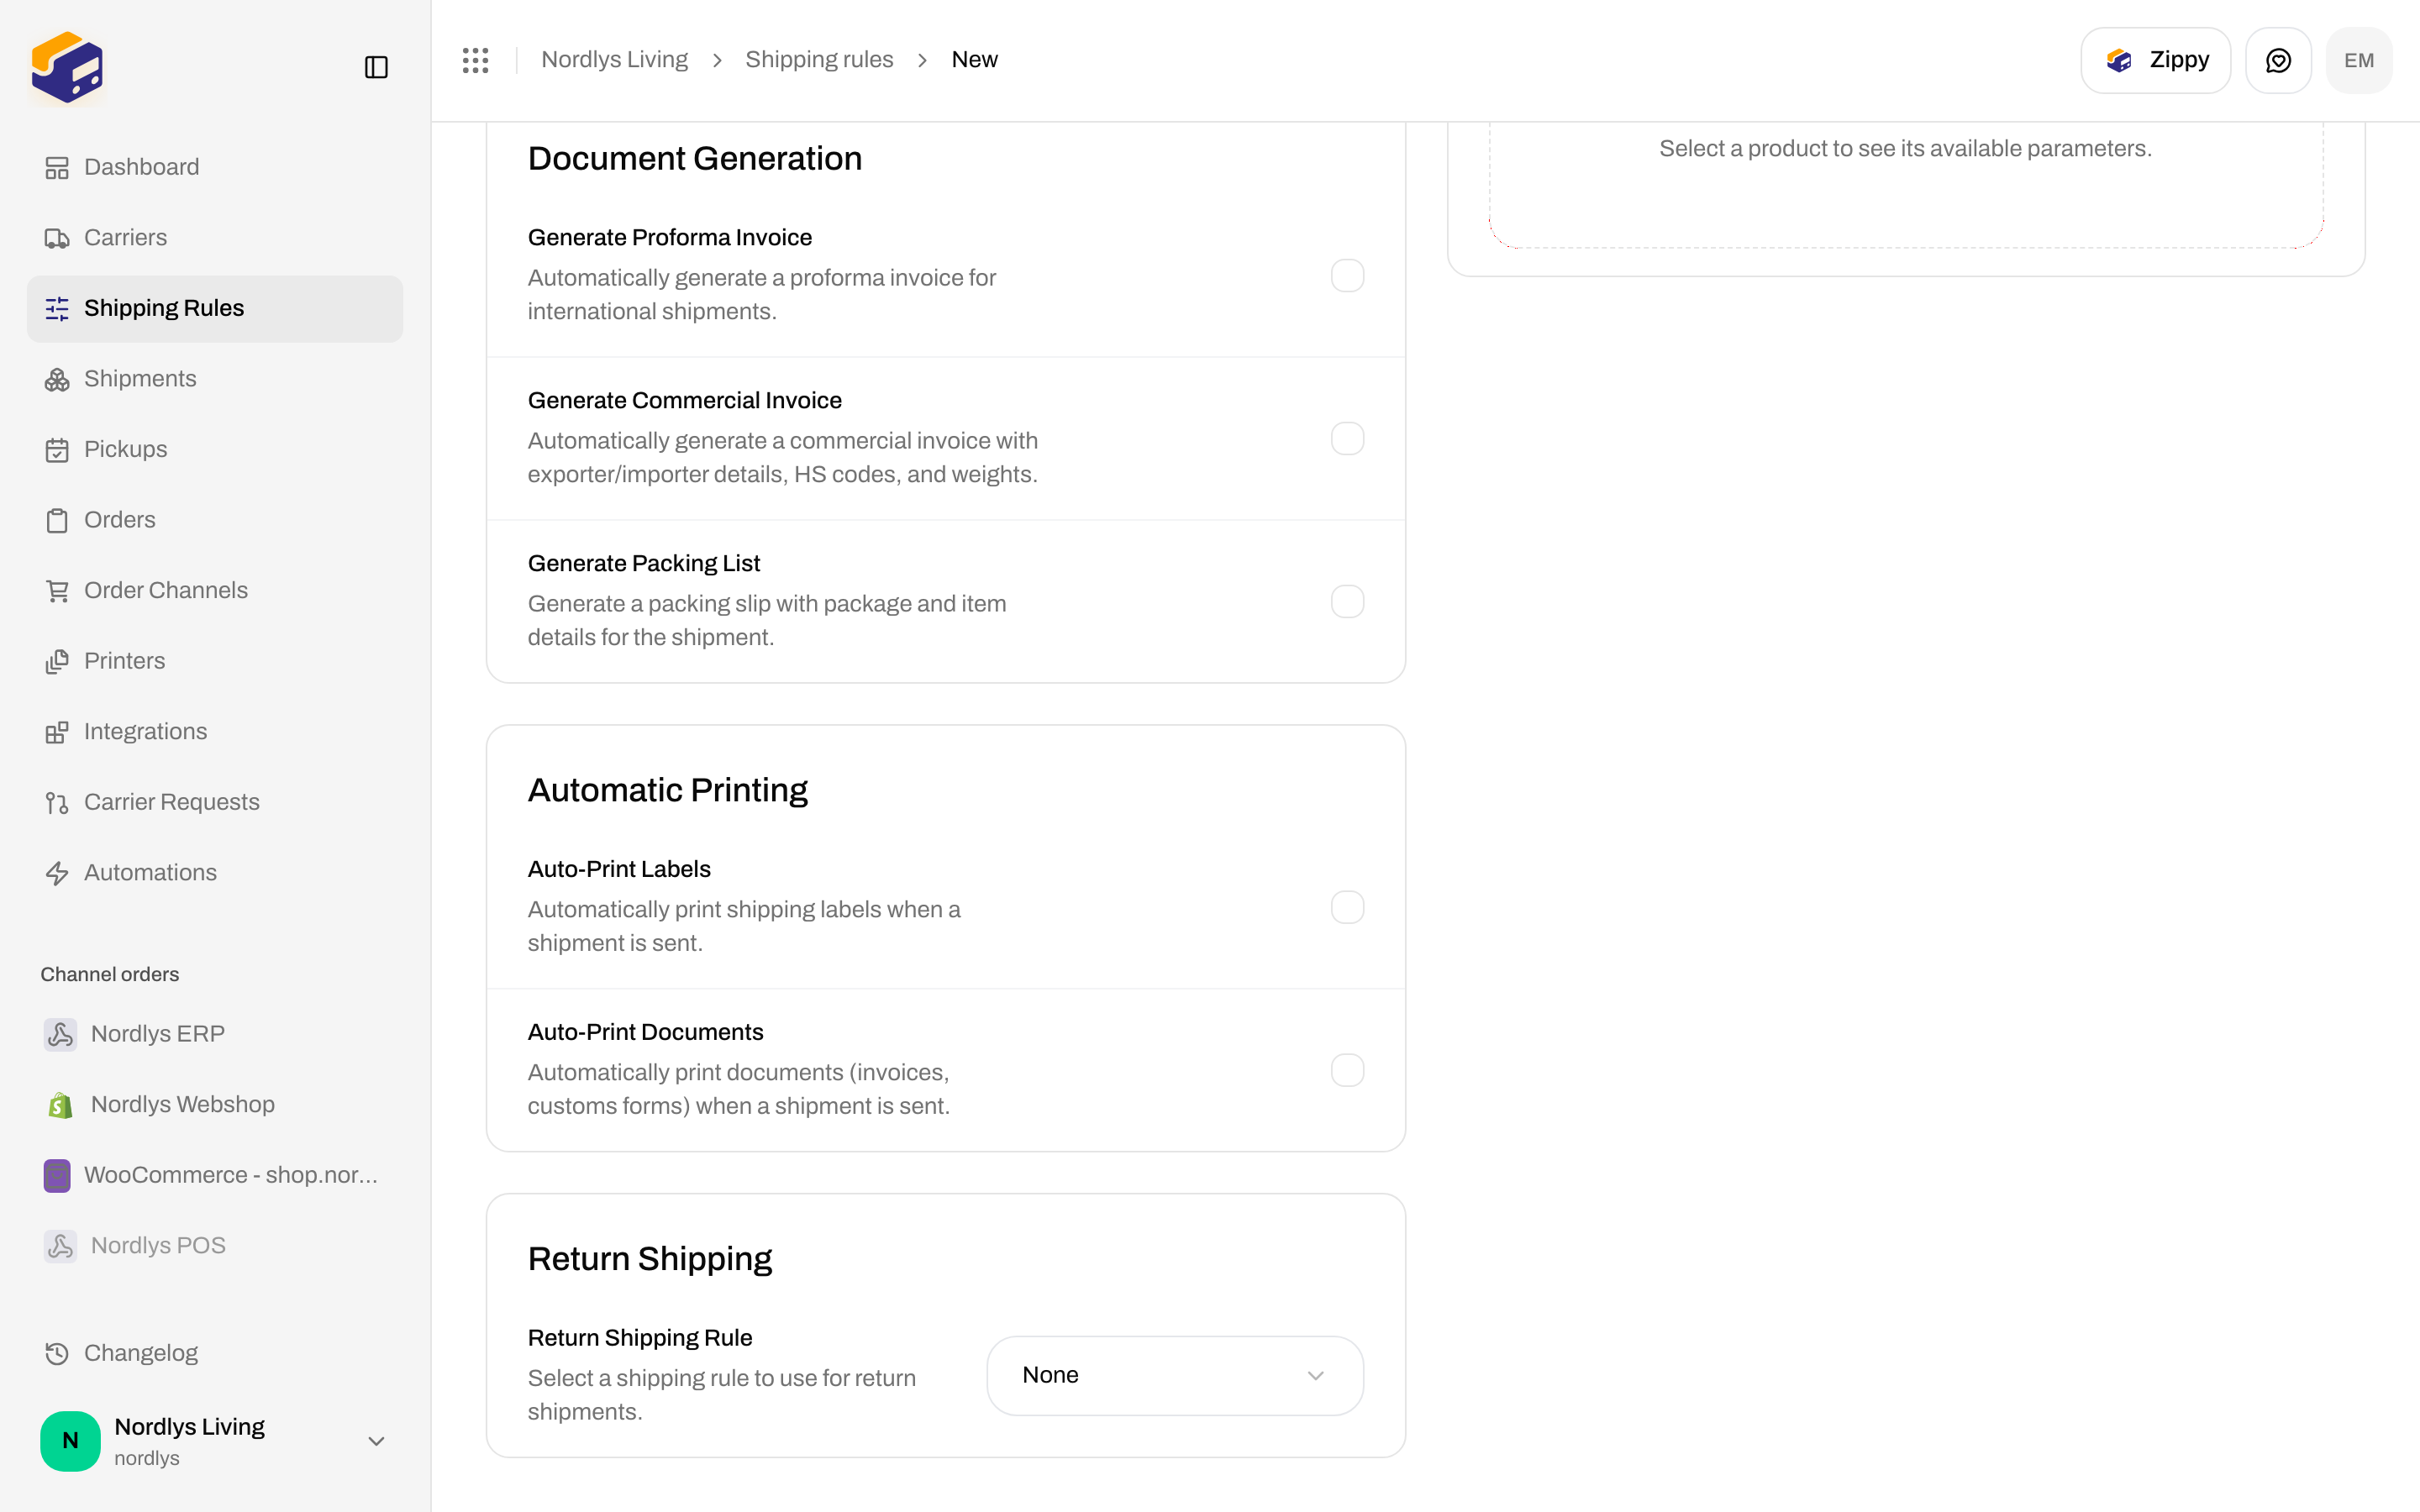The image size is (2420, 1512).
Task: Open the Return Shipping Rule dropdown
Action: tap(1175, 1375)
